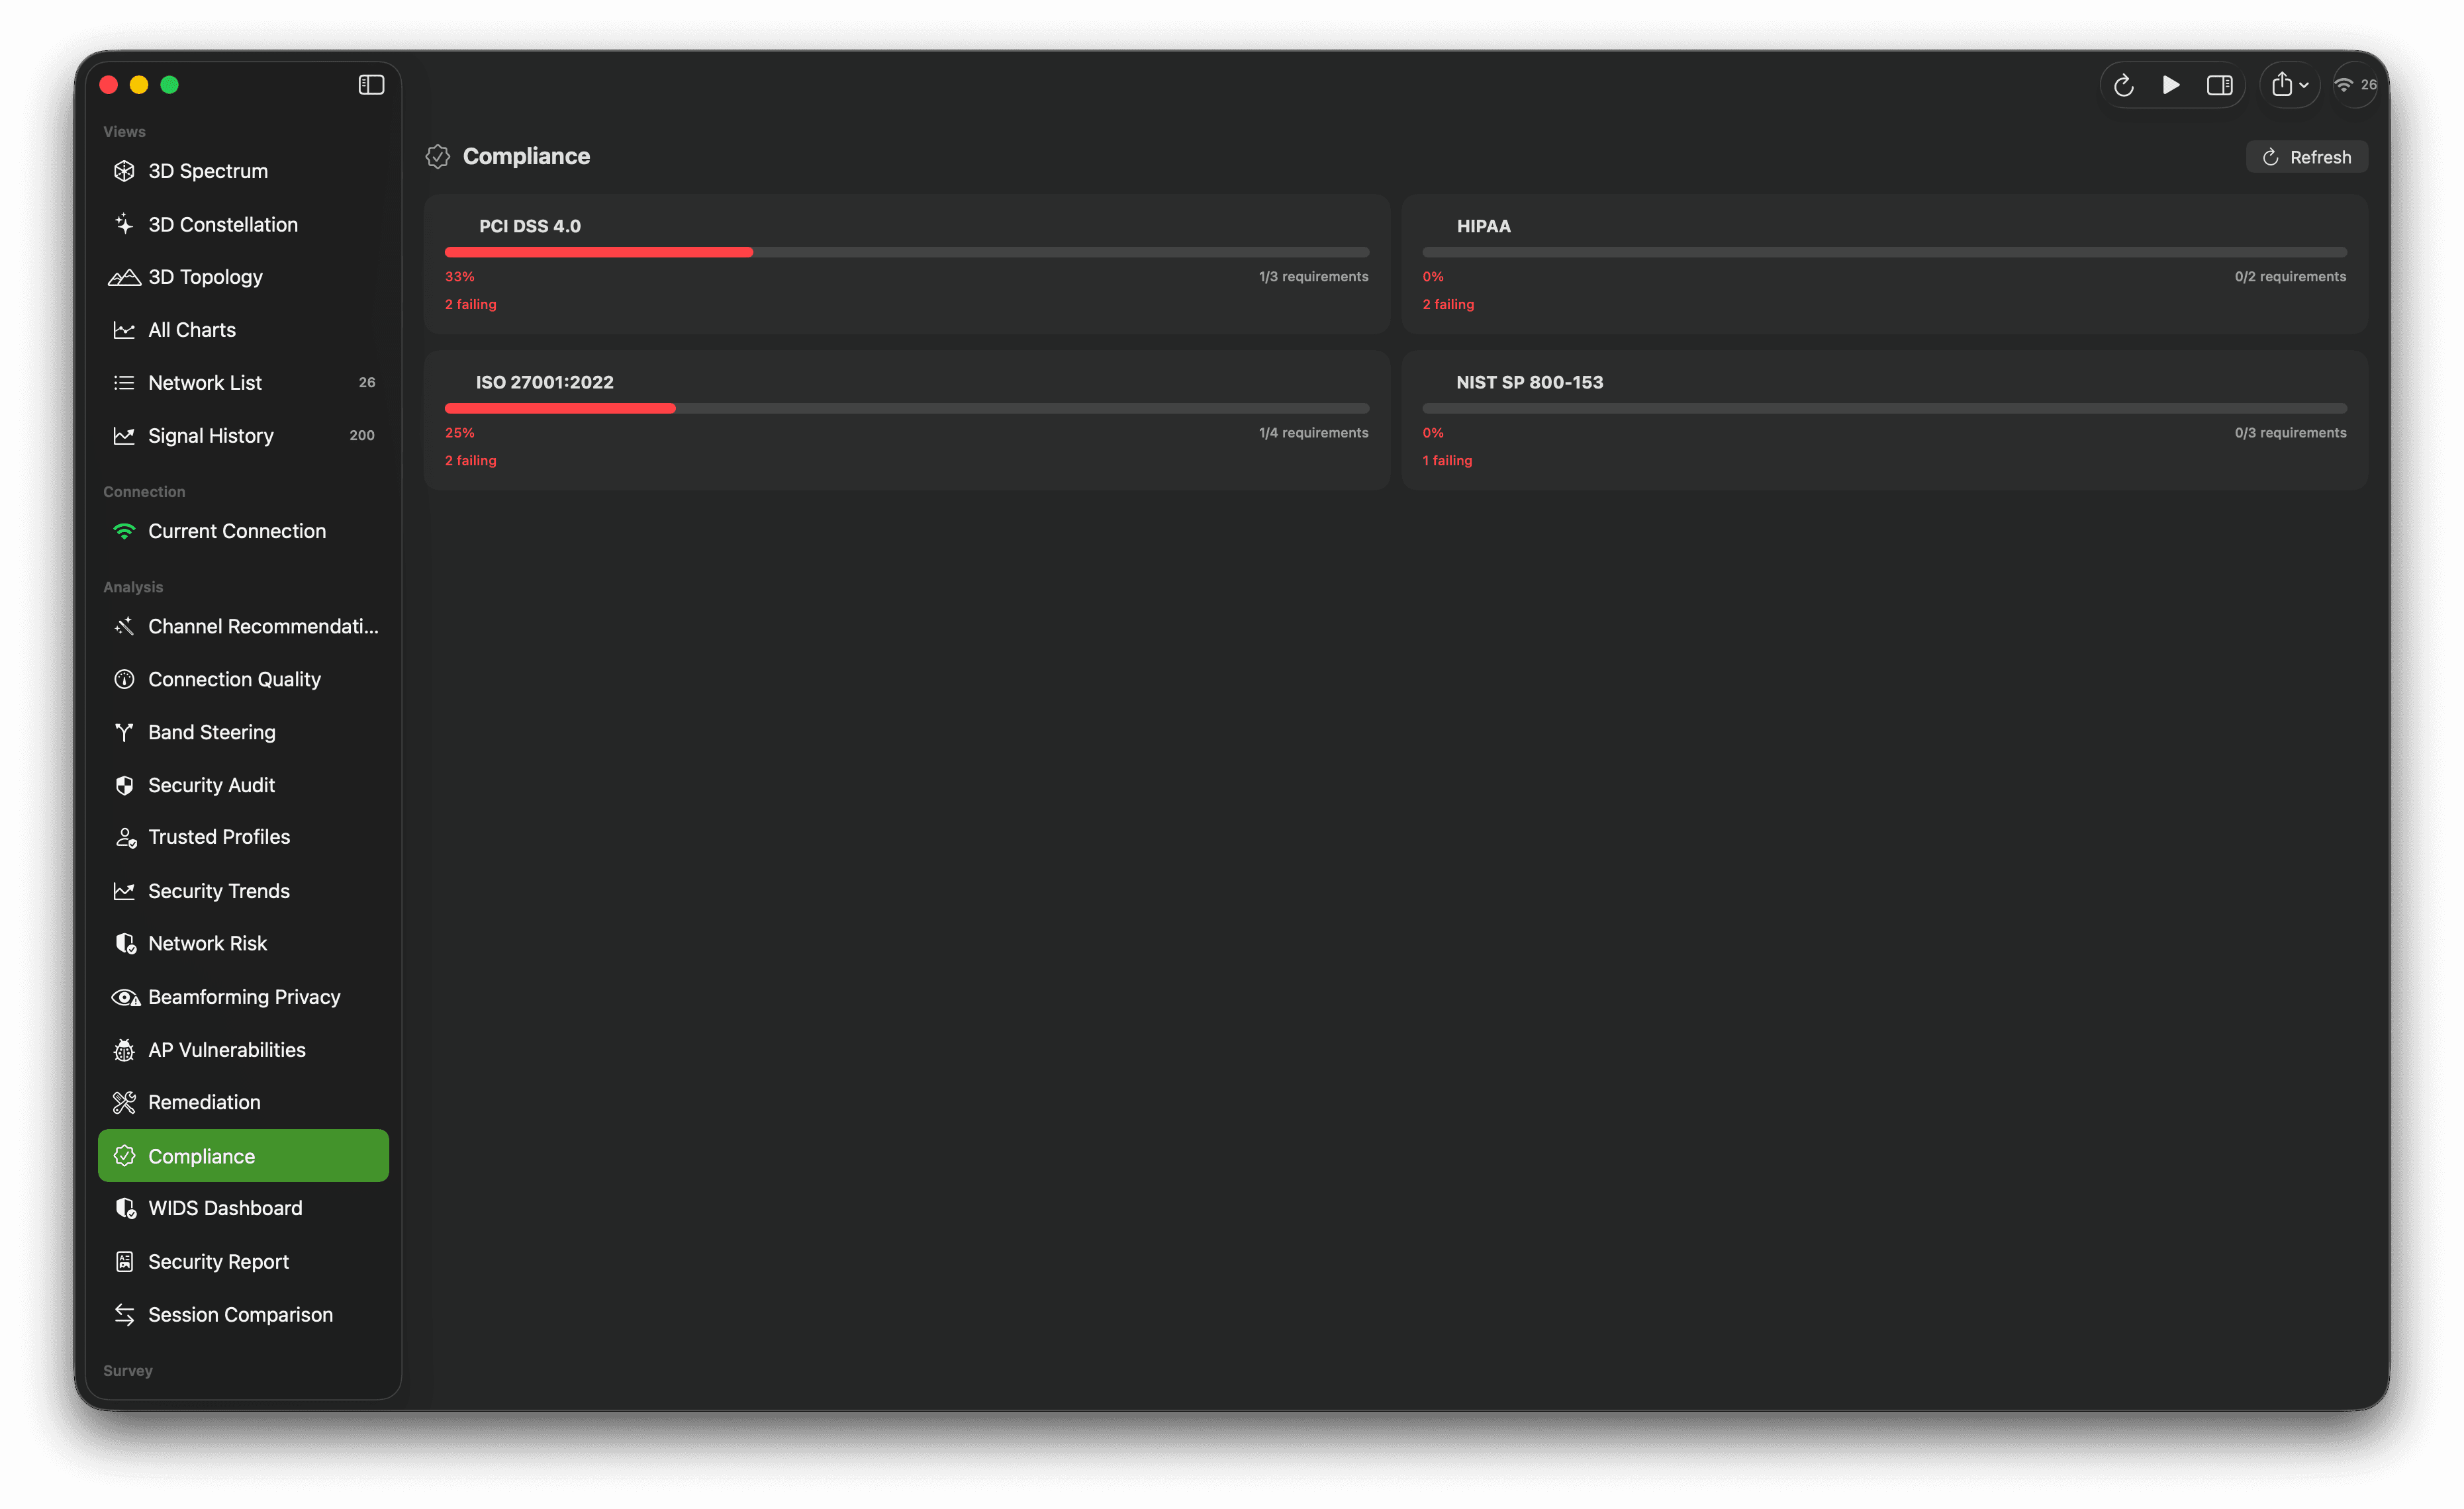
Task: Click the Band Steering fork icon
Action: (124, 732)
